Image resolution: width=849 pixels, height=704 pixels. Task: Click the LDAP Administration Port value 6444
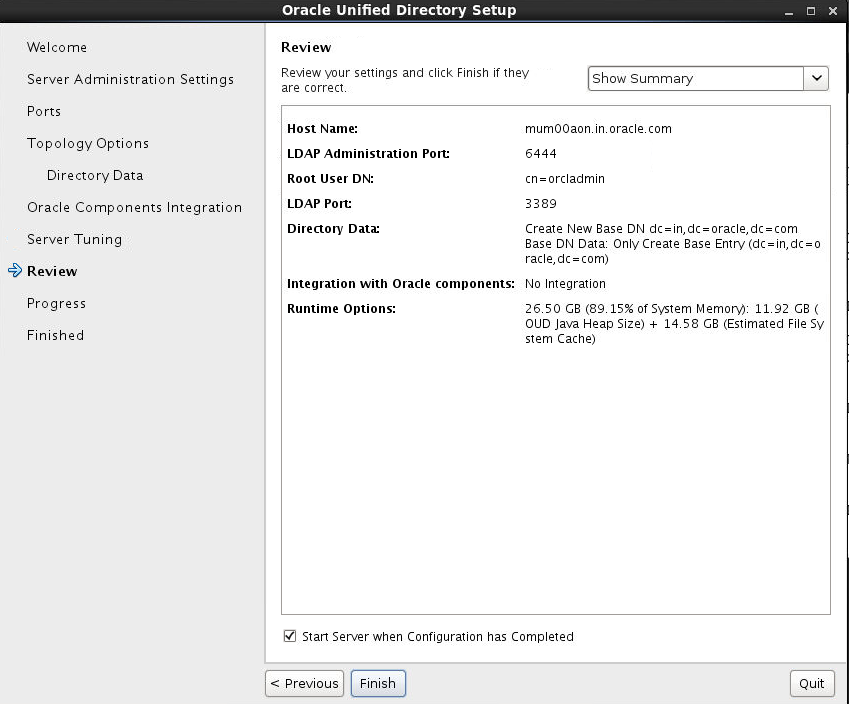point(540,154)
